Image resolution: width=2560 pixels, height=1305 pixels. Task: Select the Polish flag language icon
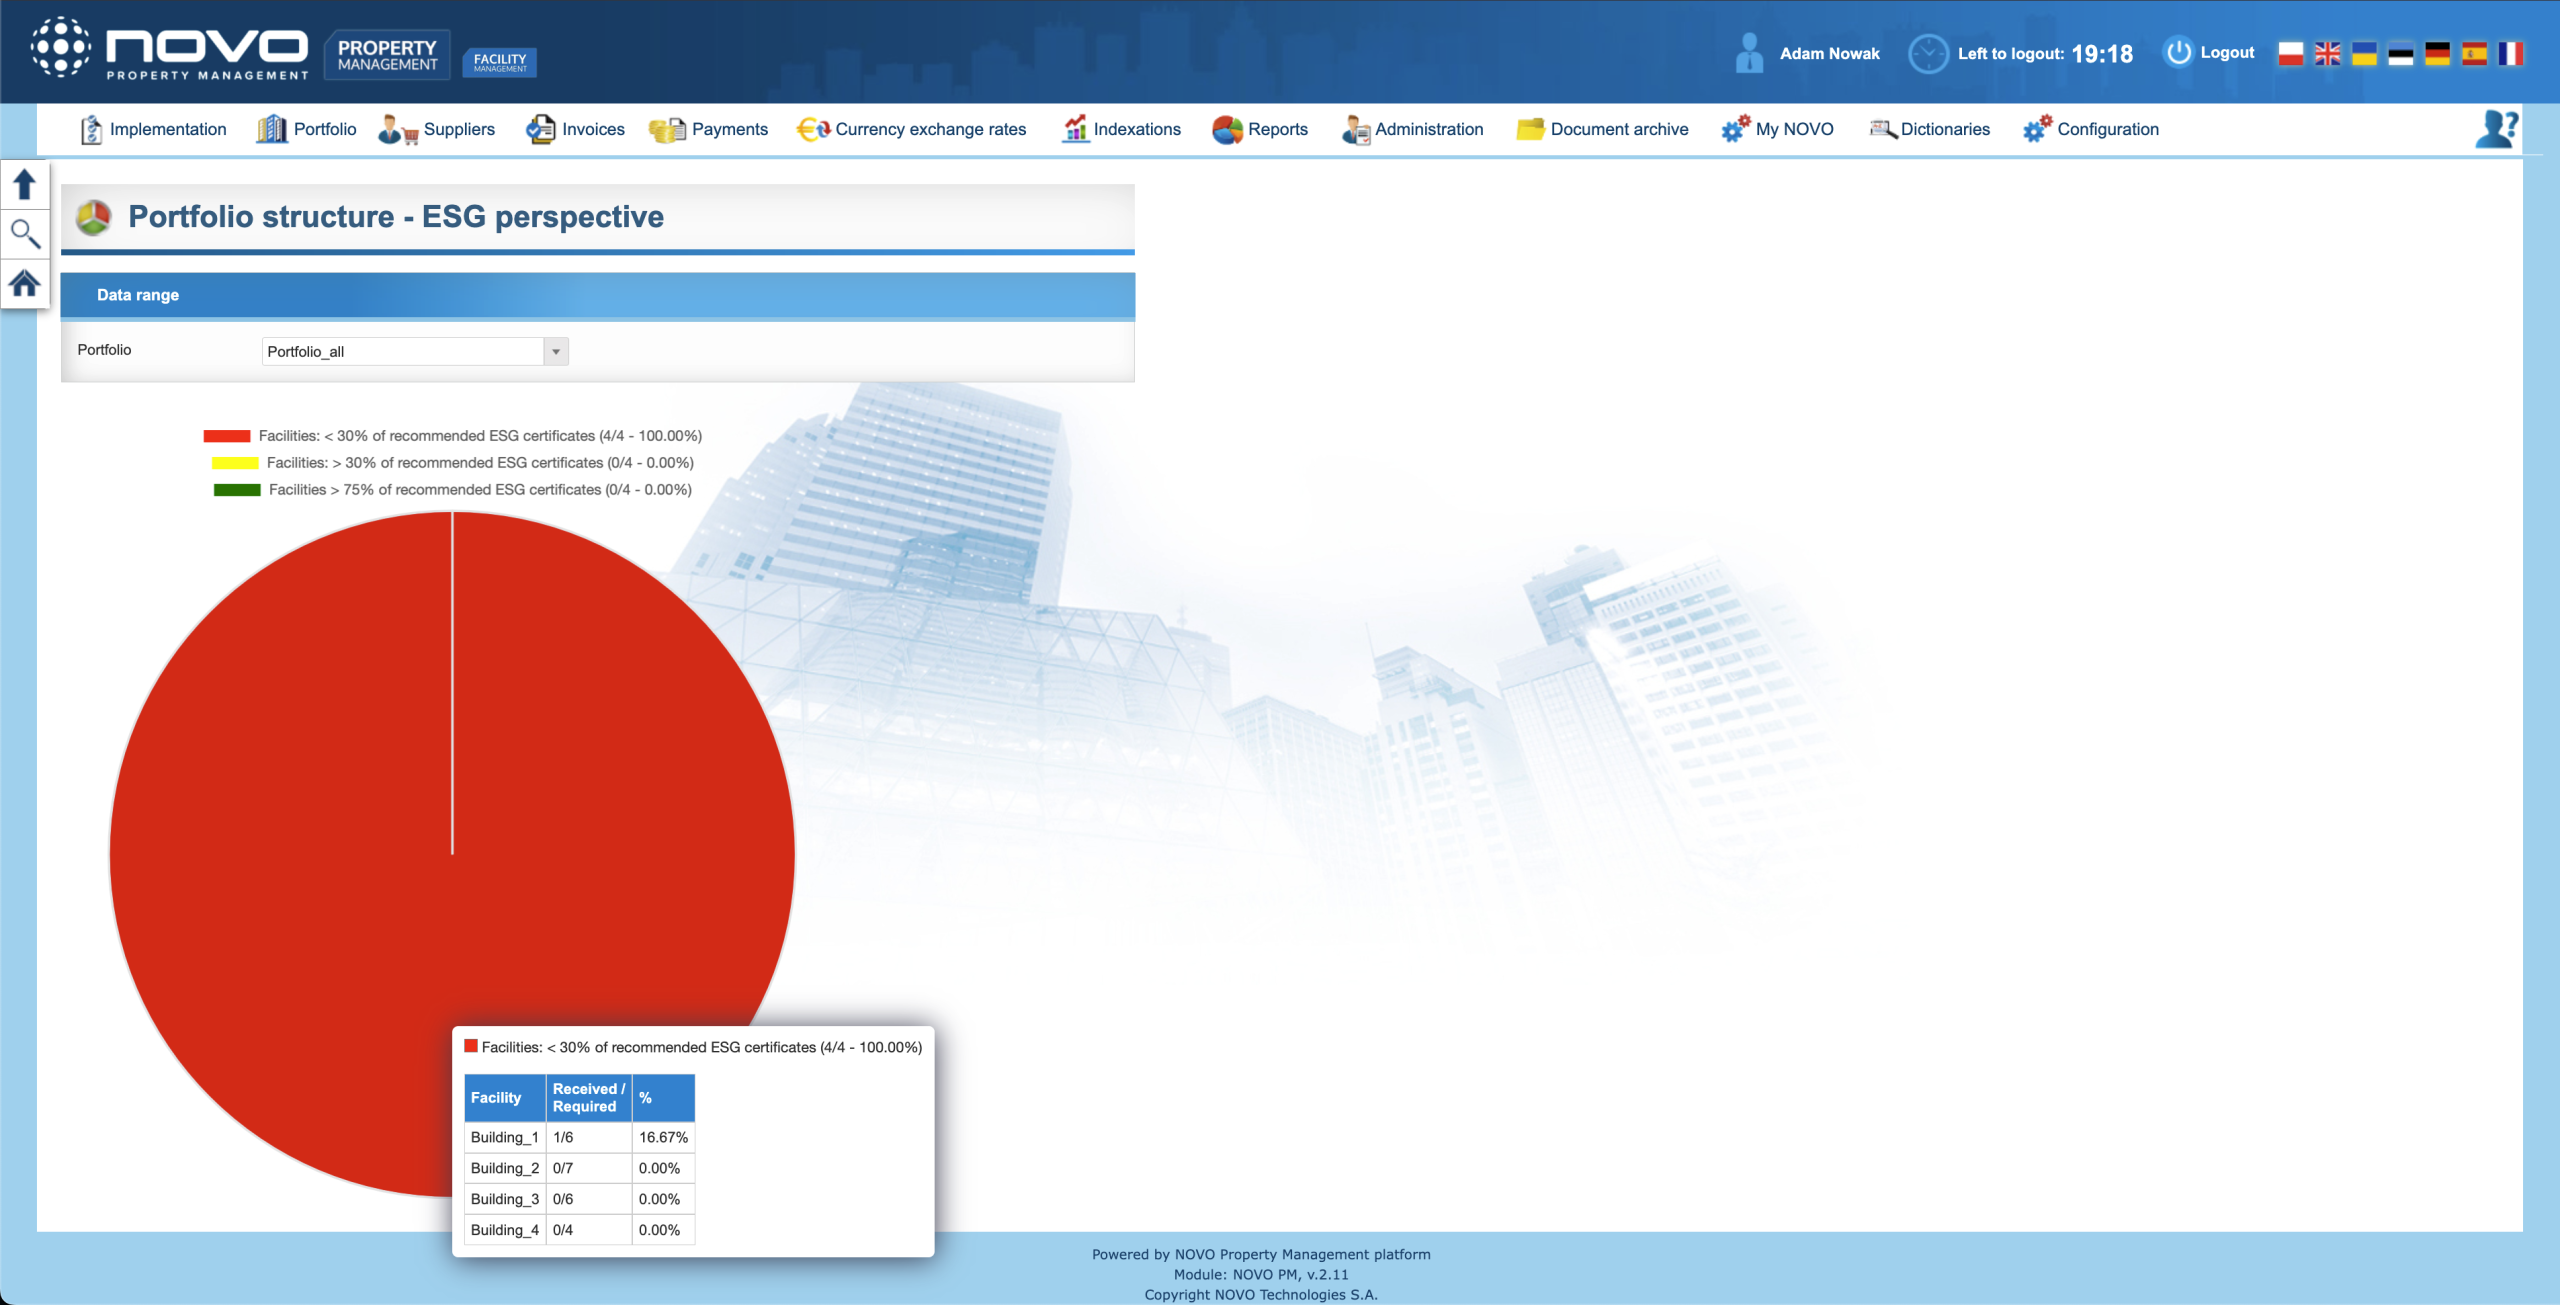point(2290,54)
